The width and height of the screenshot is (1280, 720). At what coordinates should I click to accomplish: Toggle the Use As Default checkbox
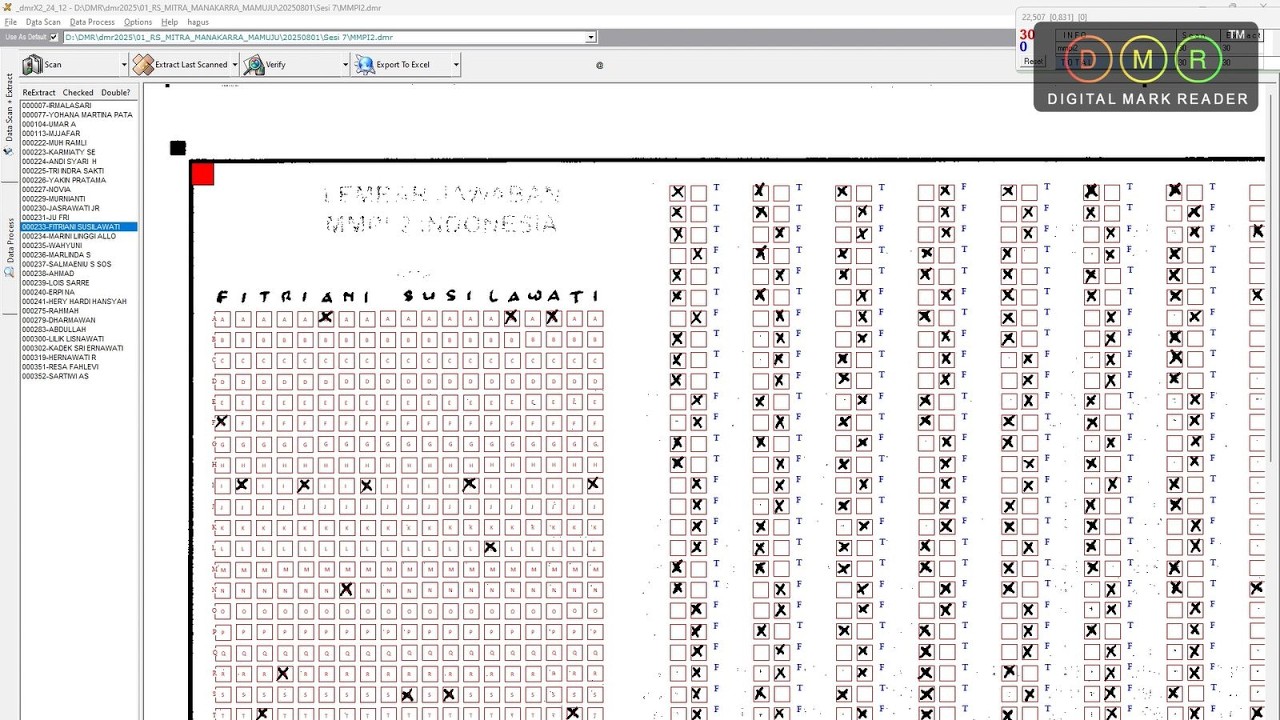pos(54,37)
